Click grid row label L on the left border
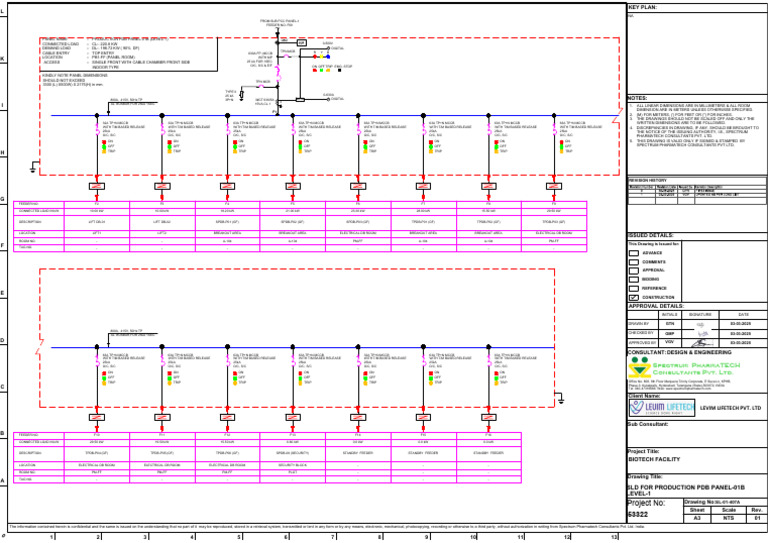The height and width of the screenshot is (543, 768). (x=2, y=12)
